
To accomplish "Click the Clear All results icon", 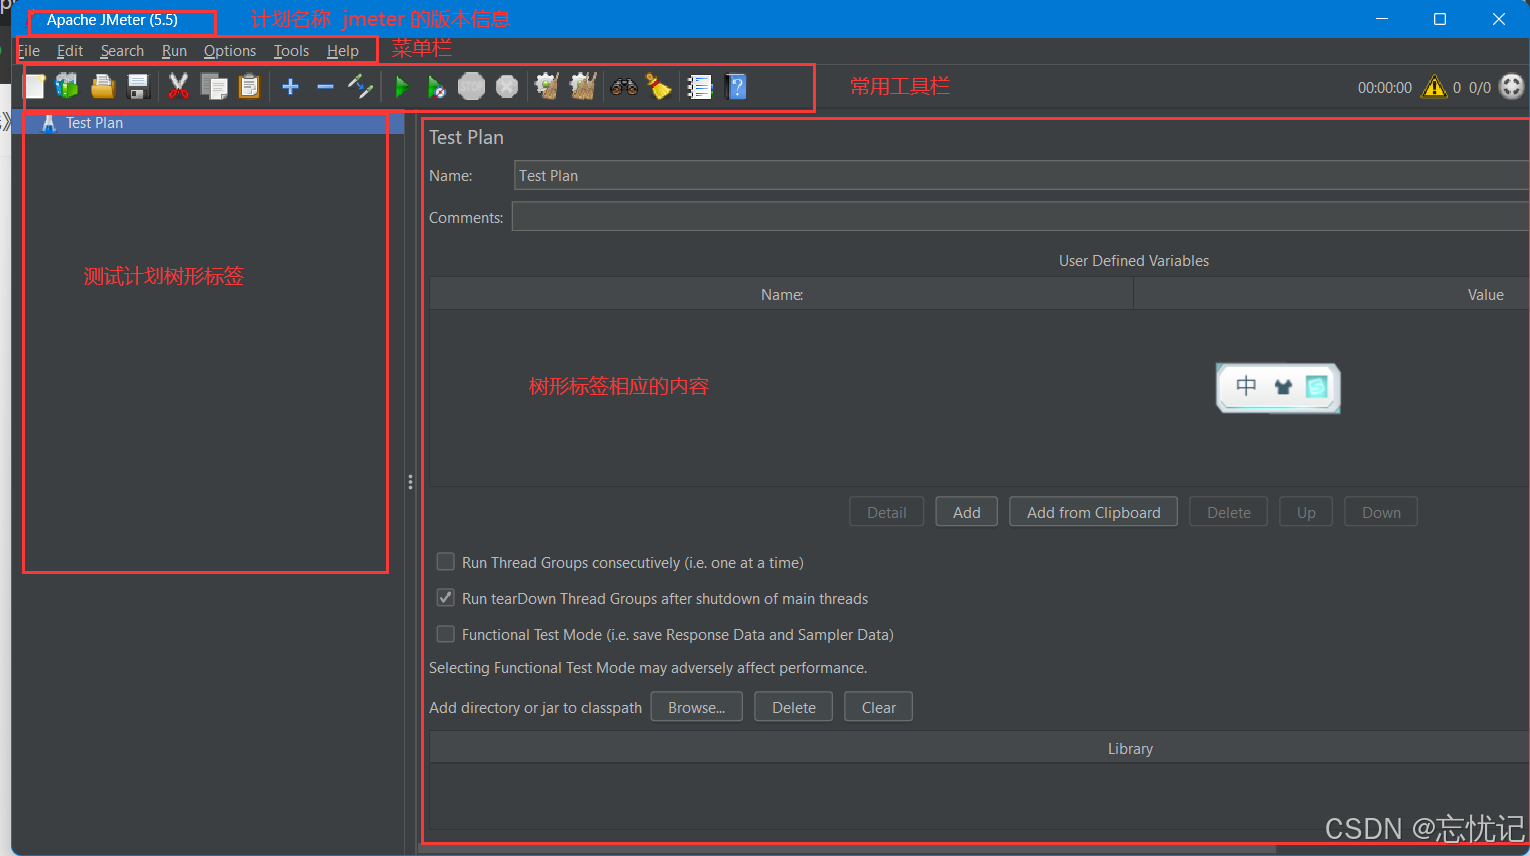I will tap(583, 87).
